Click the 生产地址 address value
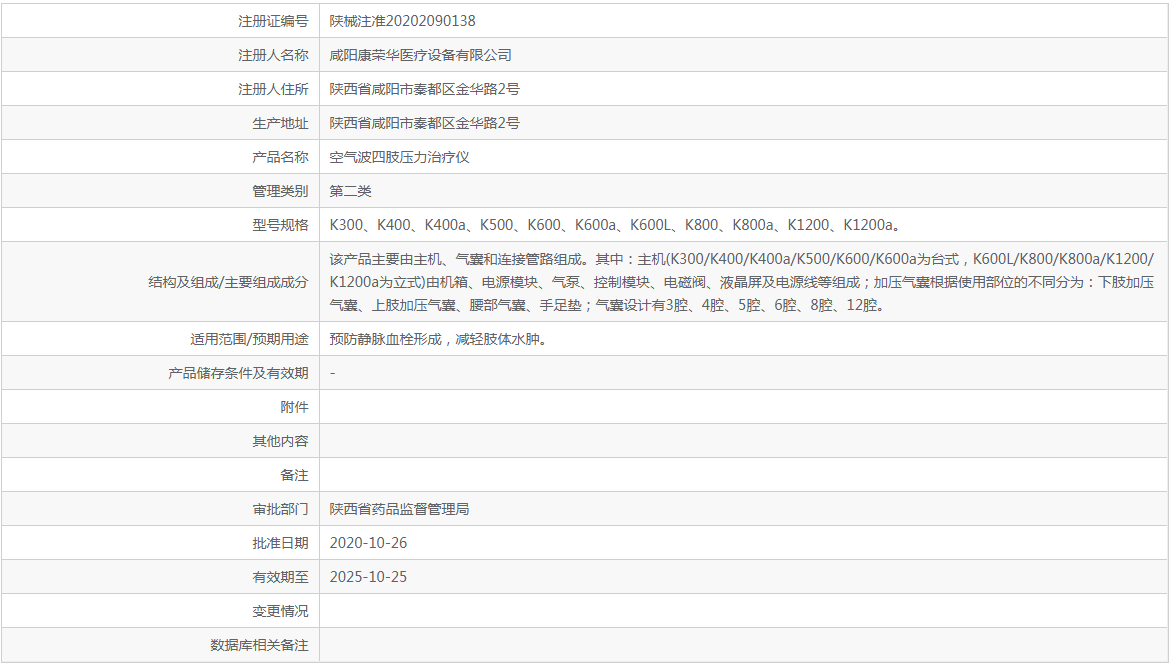 [x=425, y=123]
